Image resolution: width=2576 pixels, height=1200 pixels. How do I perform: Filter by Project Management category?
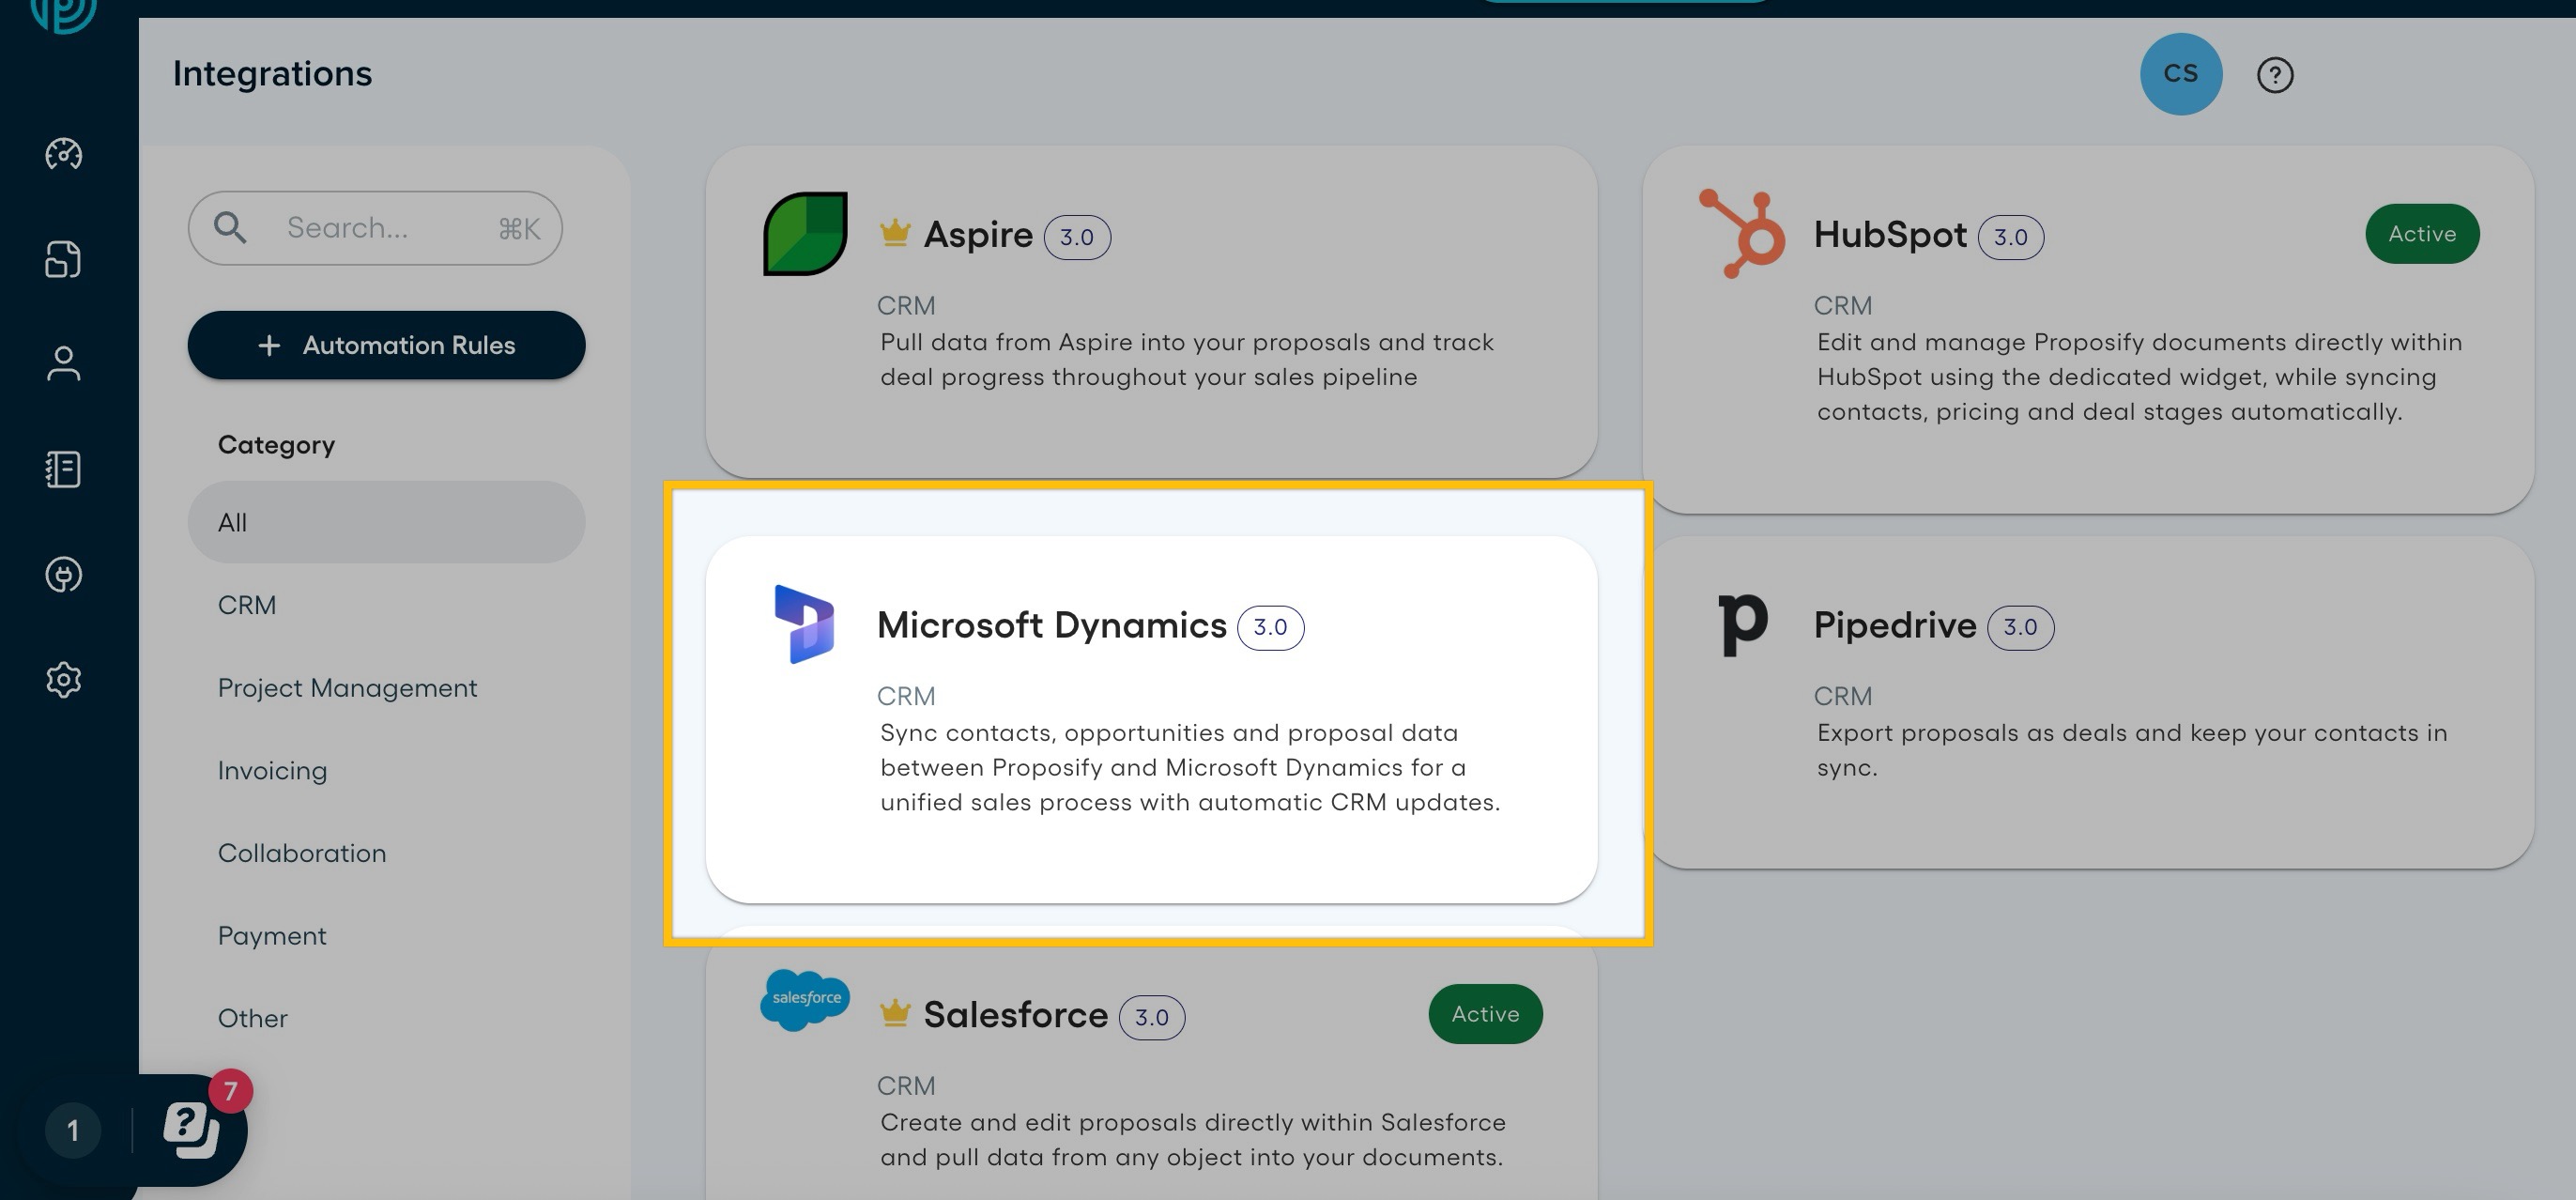347,688
